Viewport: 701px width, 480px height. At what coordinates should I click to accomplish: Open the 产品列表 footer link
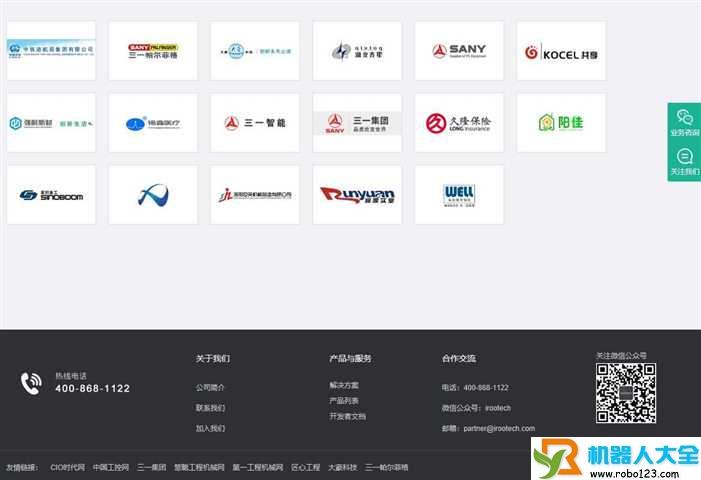(x=344, y=400)
